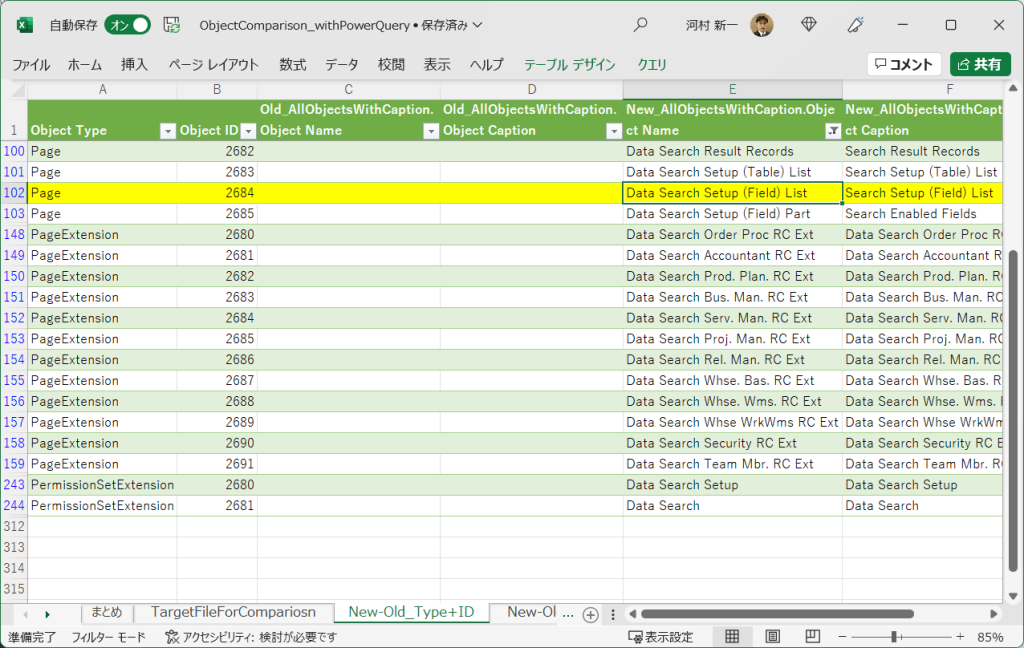
Task: Open the file name dropdown in title bar
Action: [x=478, y=25]
